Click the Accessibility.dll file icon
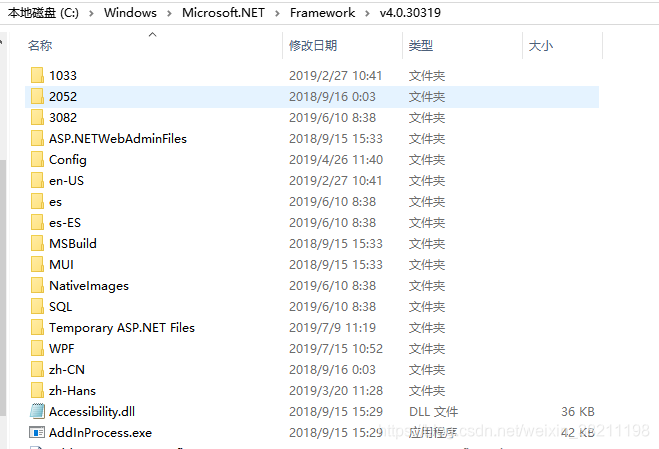 [37, 412]
